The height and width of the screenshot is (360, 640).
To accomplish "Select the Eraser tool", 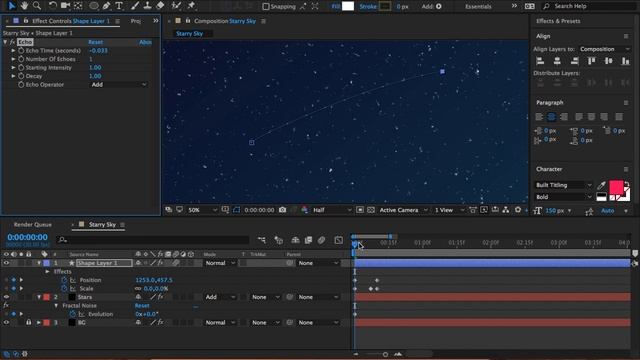I will [x=160, y=6].
